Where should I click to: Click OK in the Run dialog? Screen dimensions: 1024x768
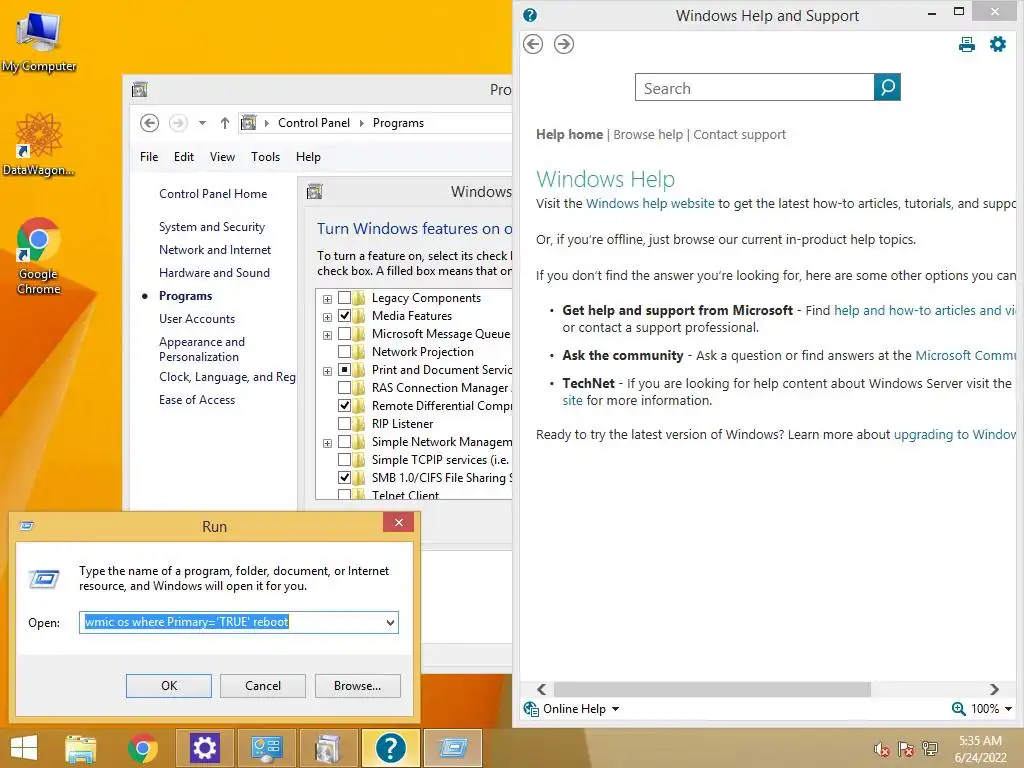click(168, 686)
